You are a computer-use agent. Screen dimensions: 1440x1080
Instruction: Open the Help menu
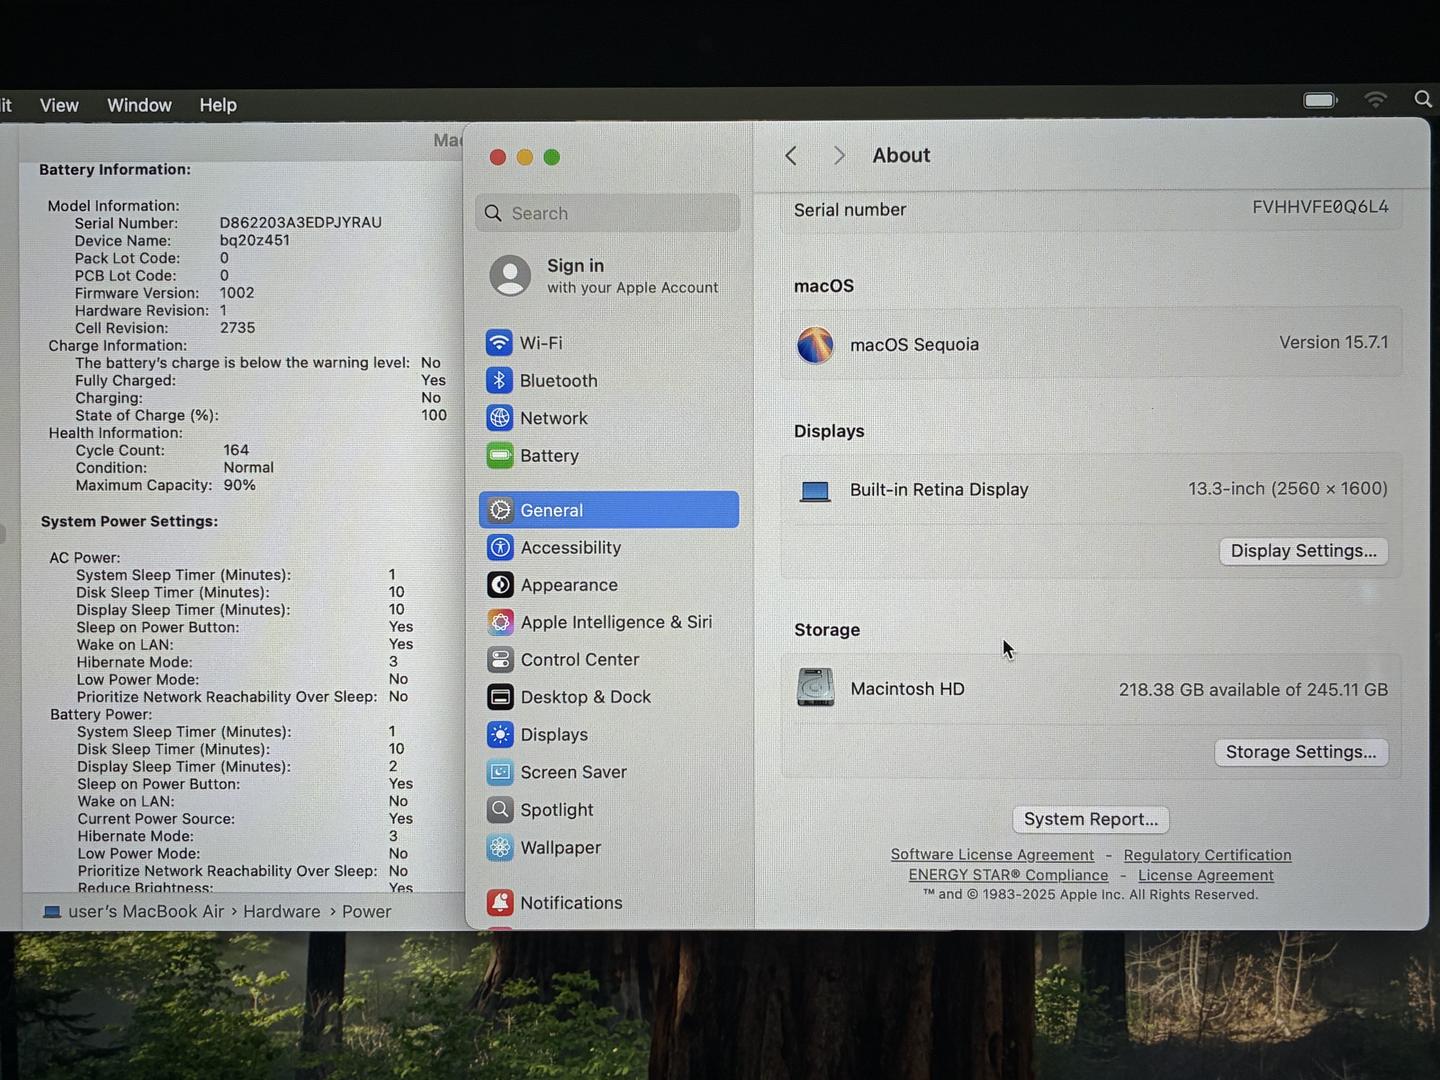218,105
